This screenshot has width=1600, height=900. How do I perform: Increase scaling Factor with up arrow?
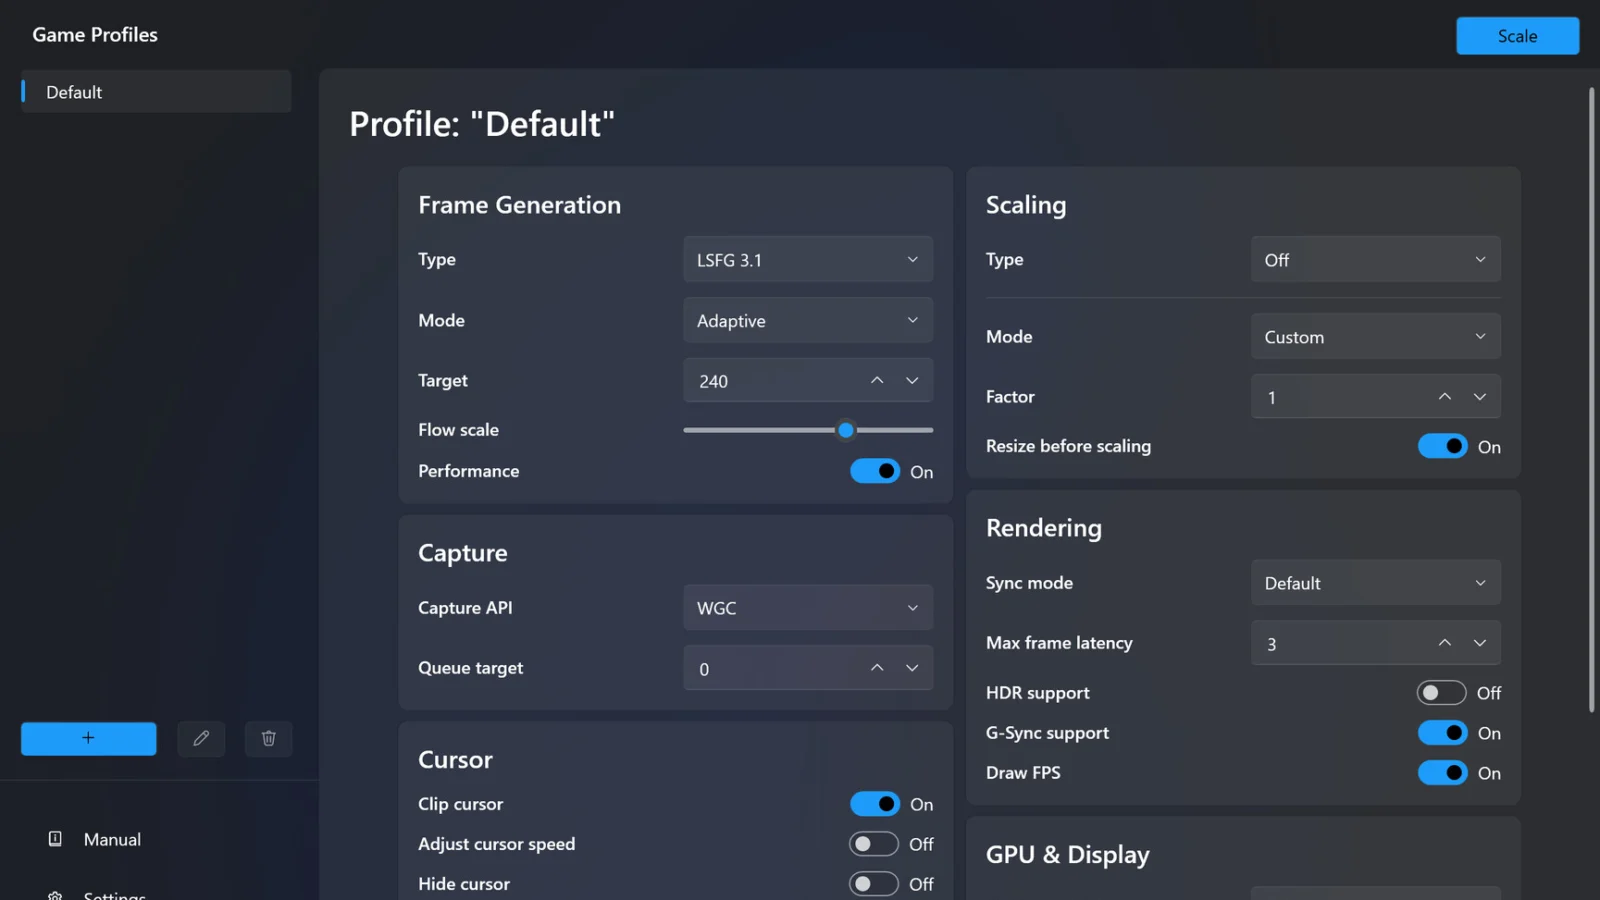[x=1445, y=397]
